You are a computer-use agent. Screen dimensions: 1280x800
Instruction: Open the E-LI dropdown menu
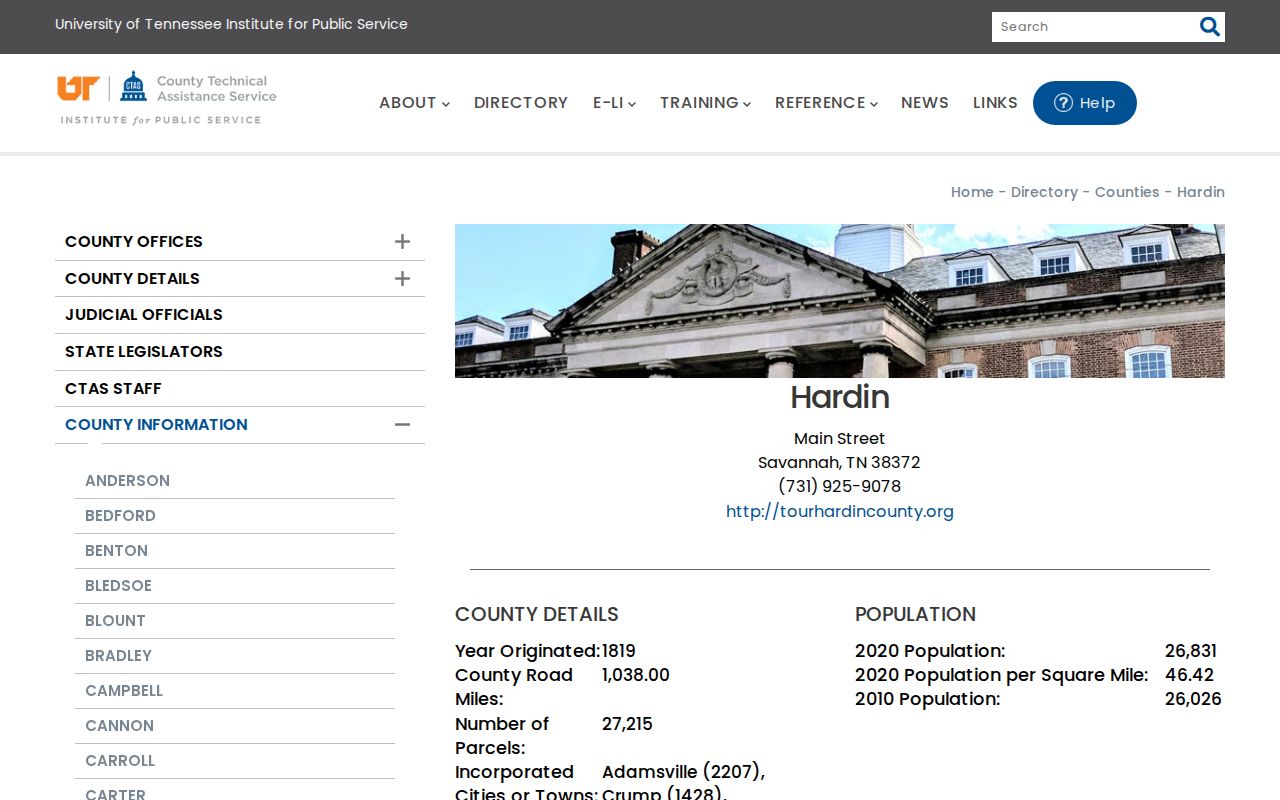(x=614, y=103)
